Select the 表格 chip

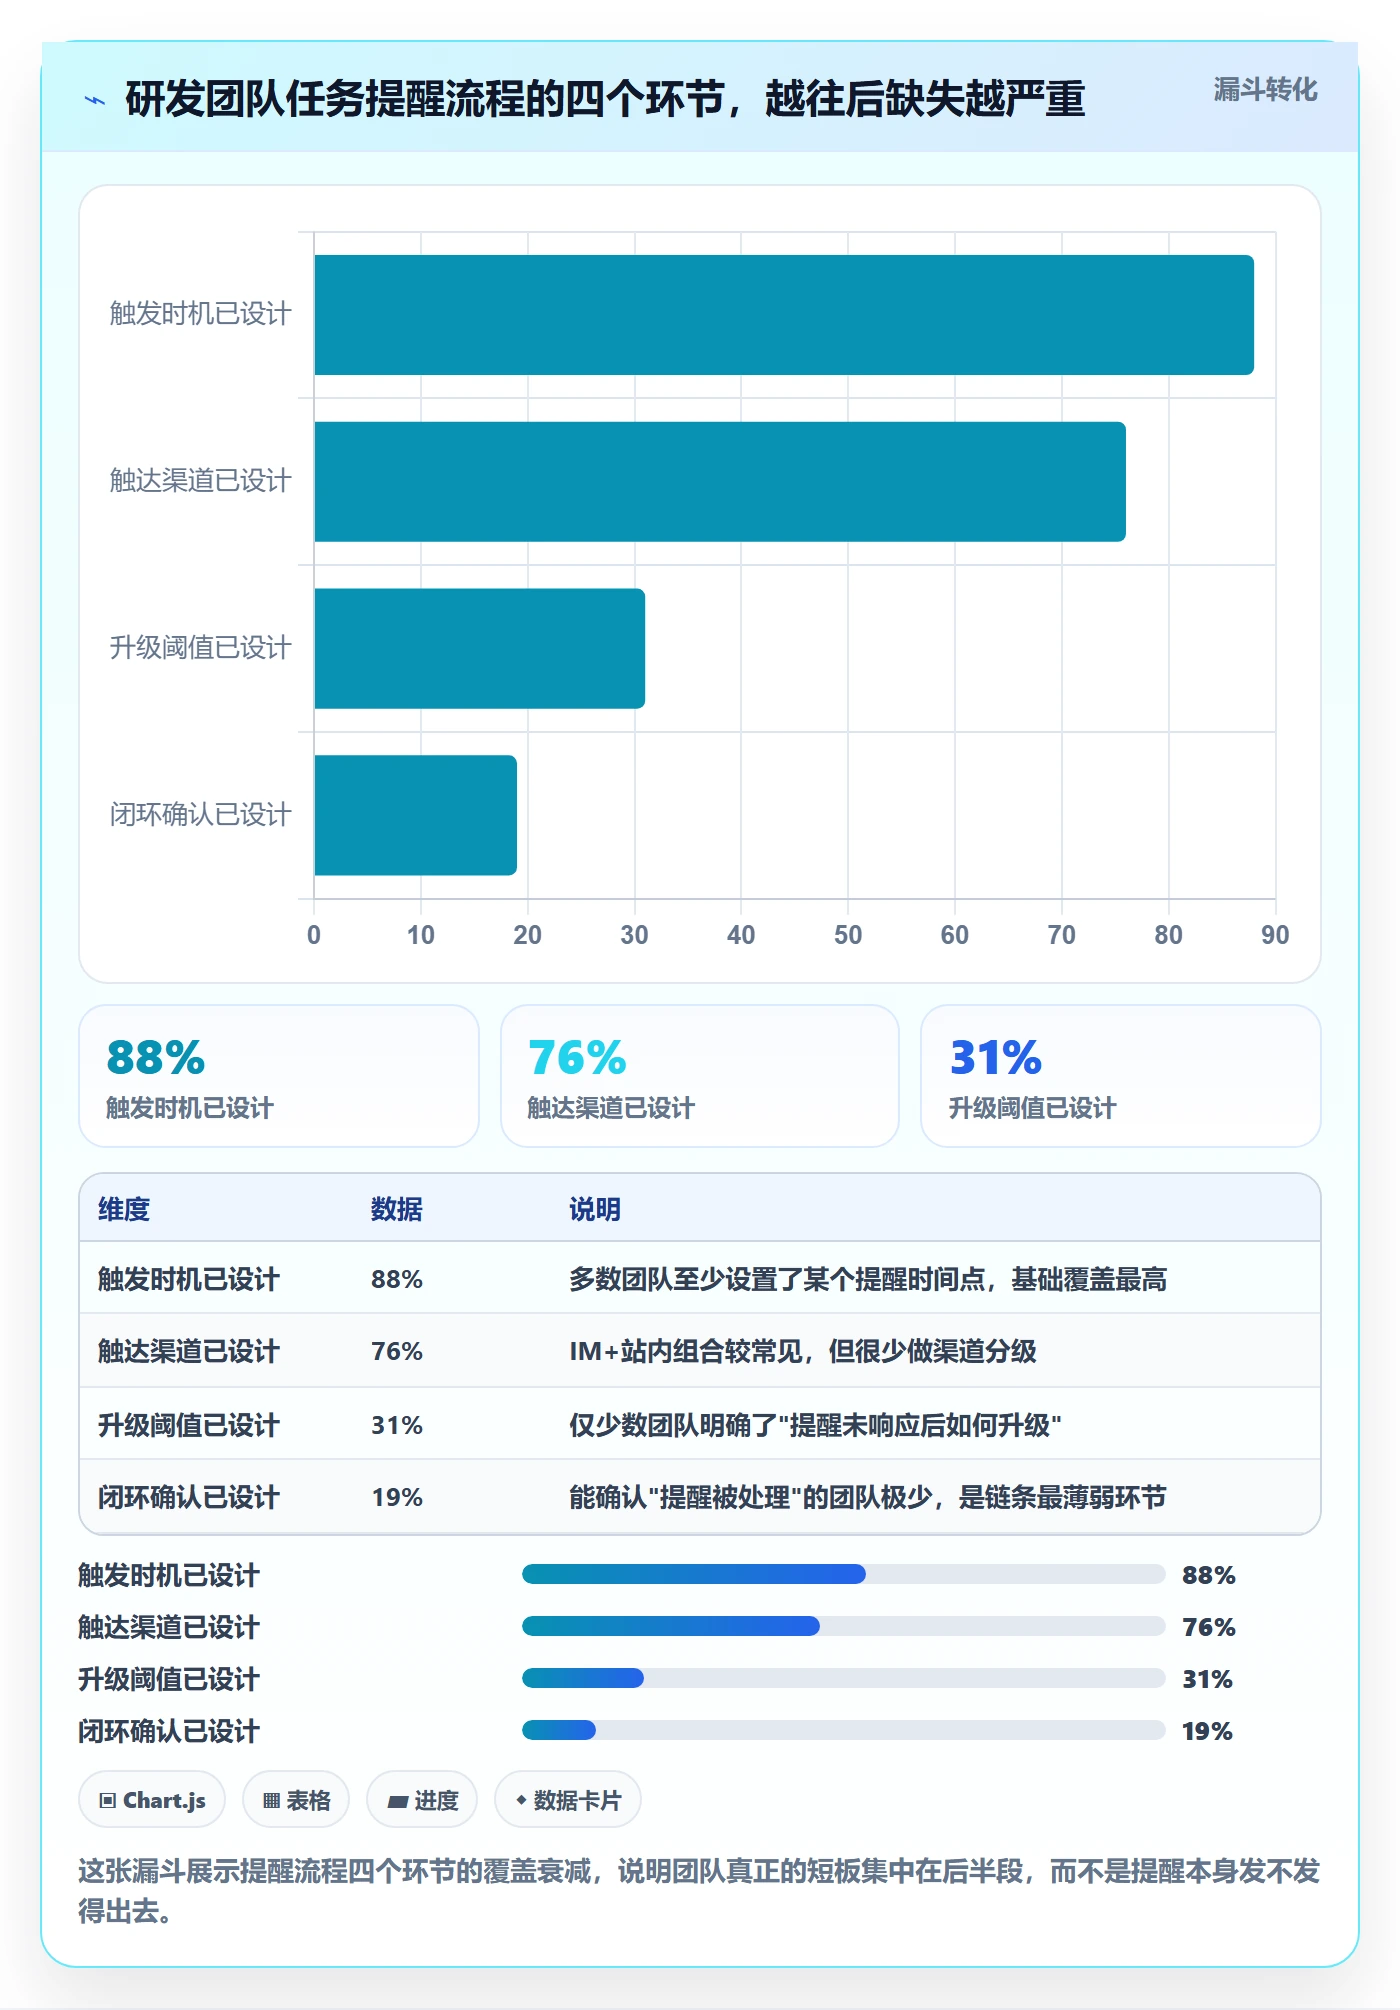296,1800
